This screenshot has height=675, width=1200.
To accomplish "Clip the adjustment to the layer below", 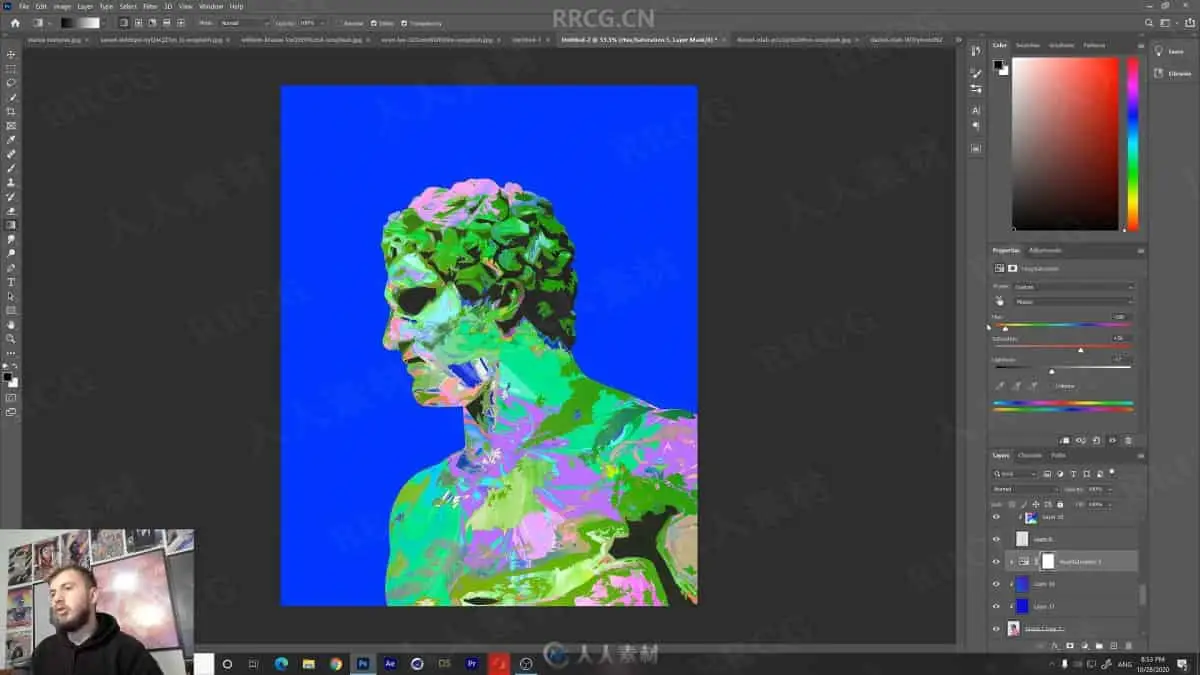I will tap(1064, 440).
